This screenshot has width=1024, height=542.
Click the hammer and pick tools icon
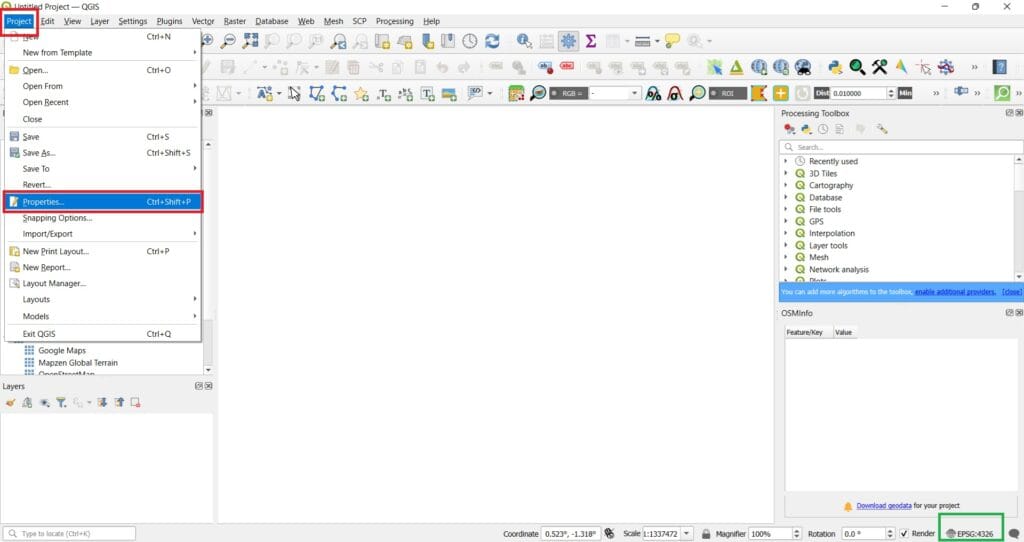[x=879, y=67]
